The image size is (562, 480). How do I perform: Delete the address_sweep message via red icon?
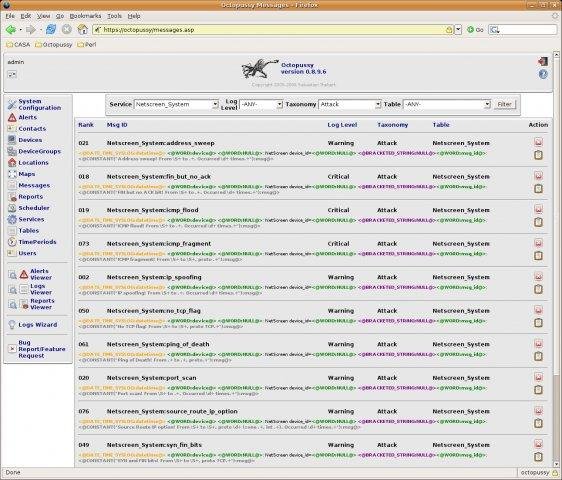(538, 142)
